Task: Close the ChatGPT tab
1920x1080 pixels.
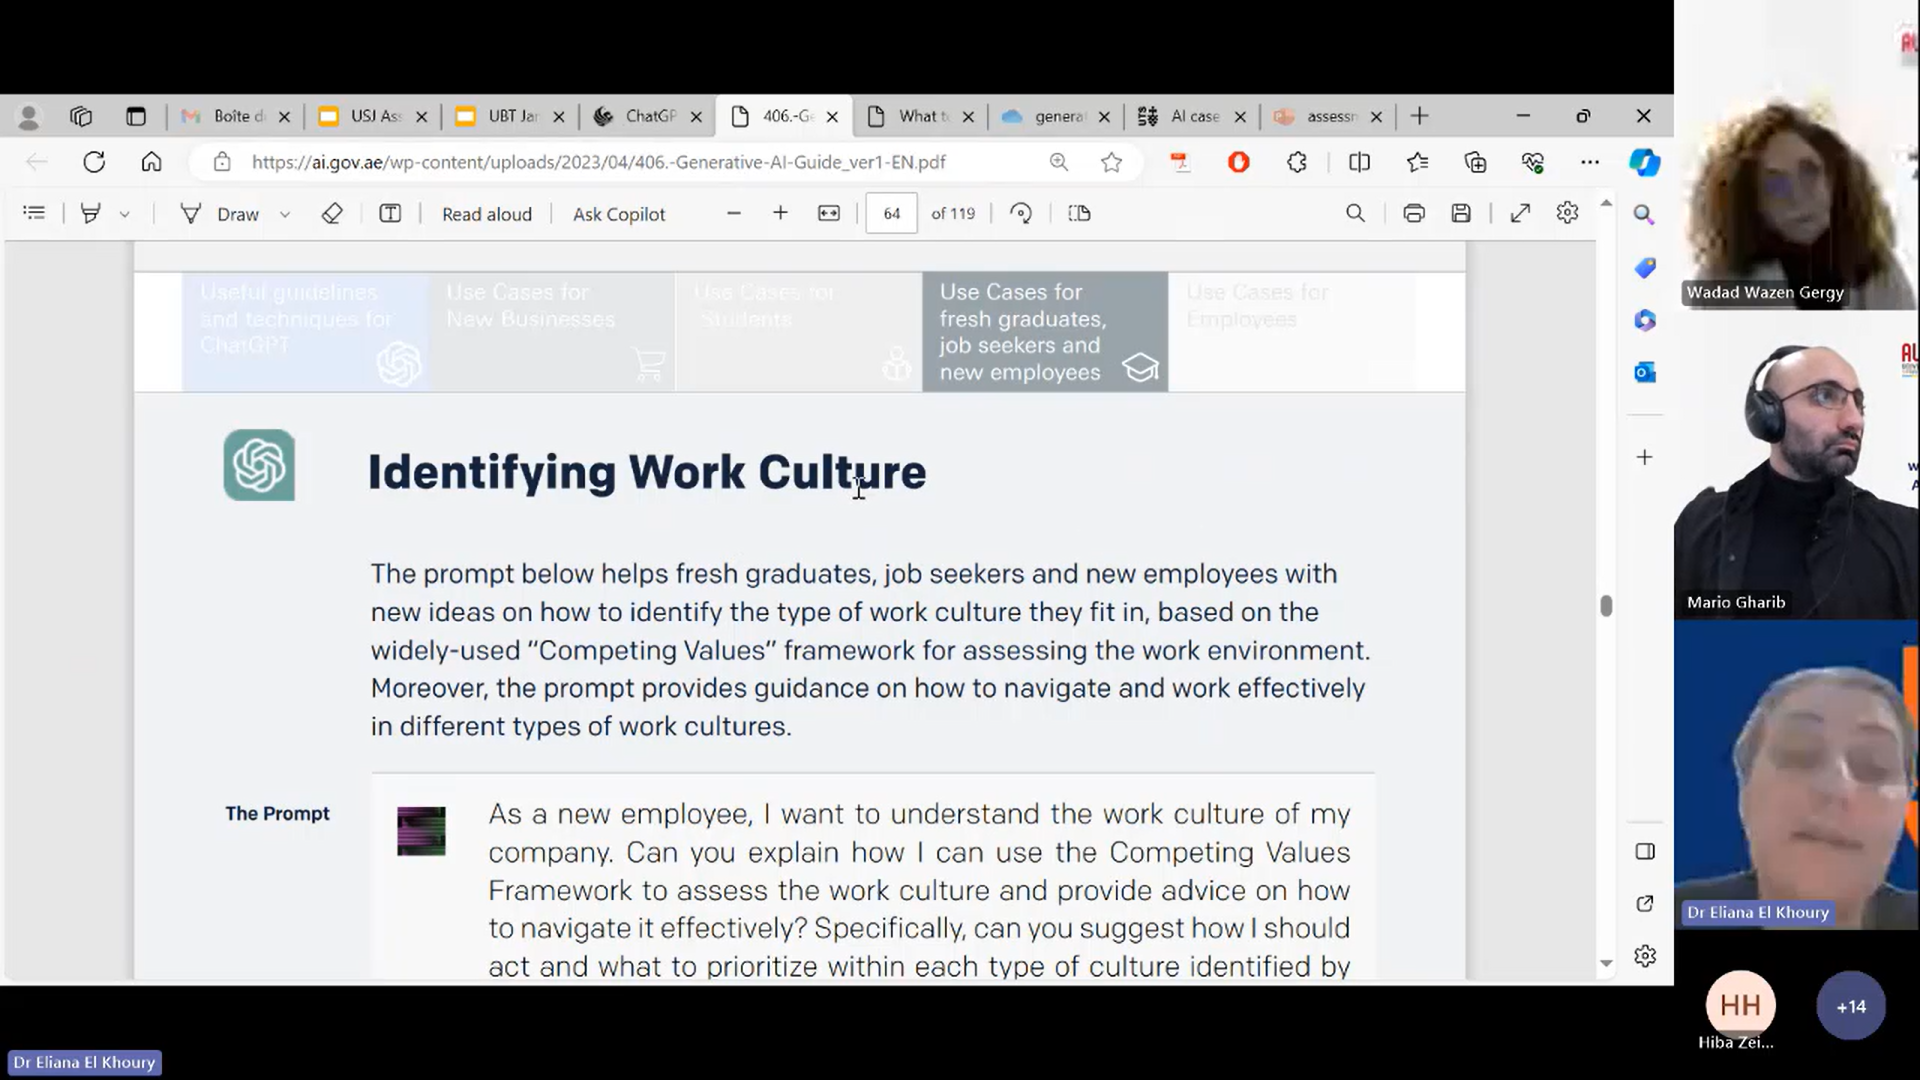Action: click(x=696, y=117)
